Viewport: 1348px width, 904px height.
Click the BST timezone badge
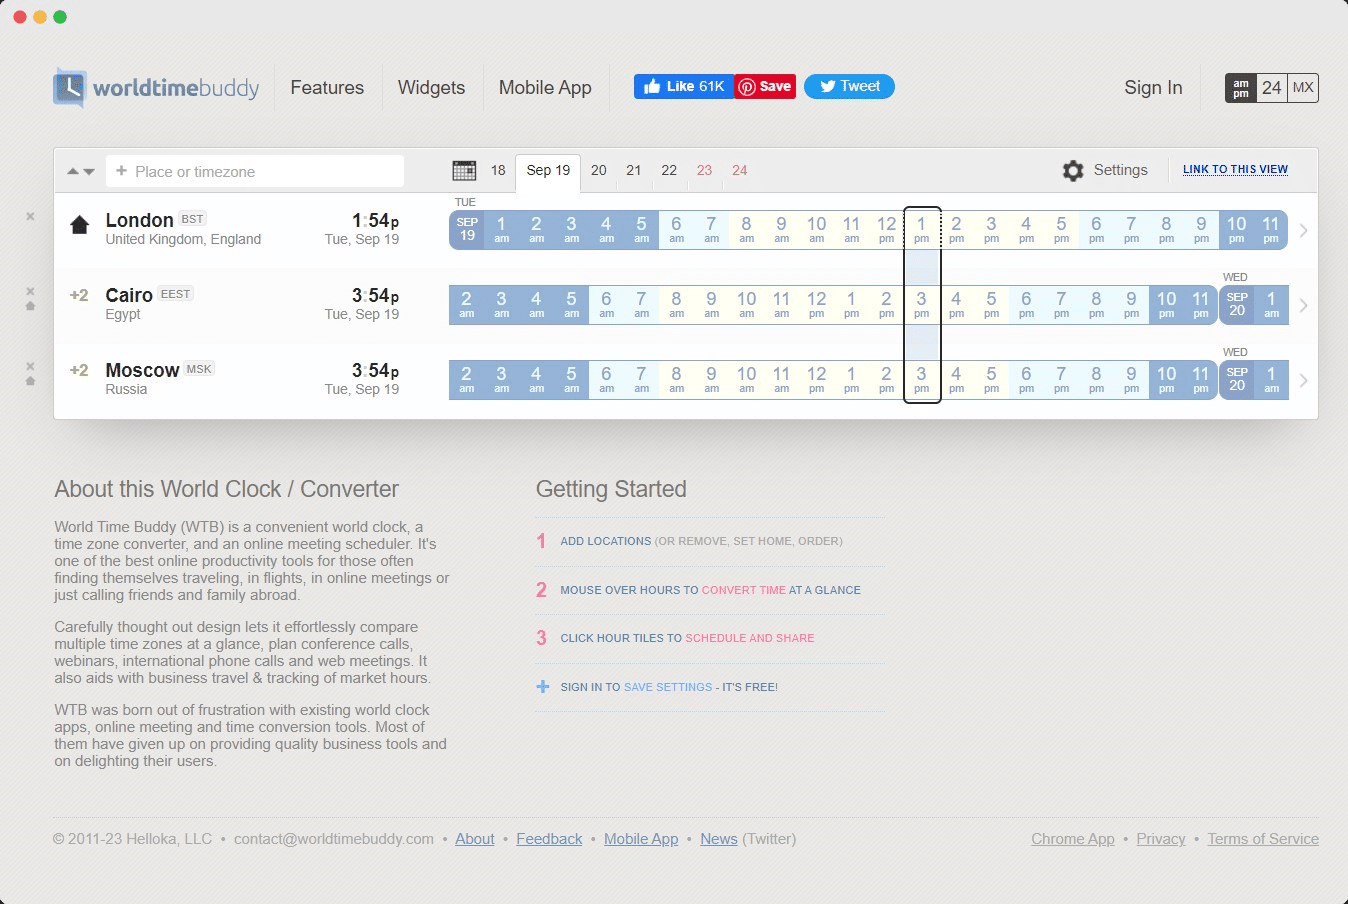coord(192,219)
